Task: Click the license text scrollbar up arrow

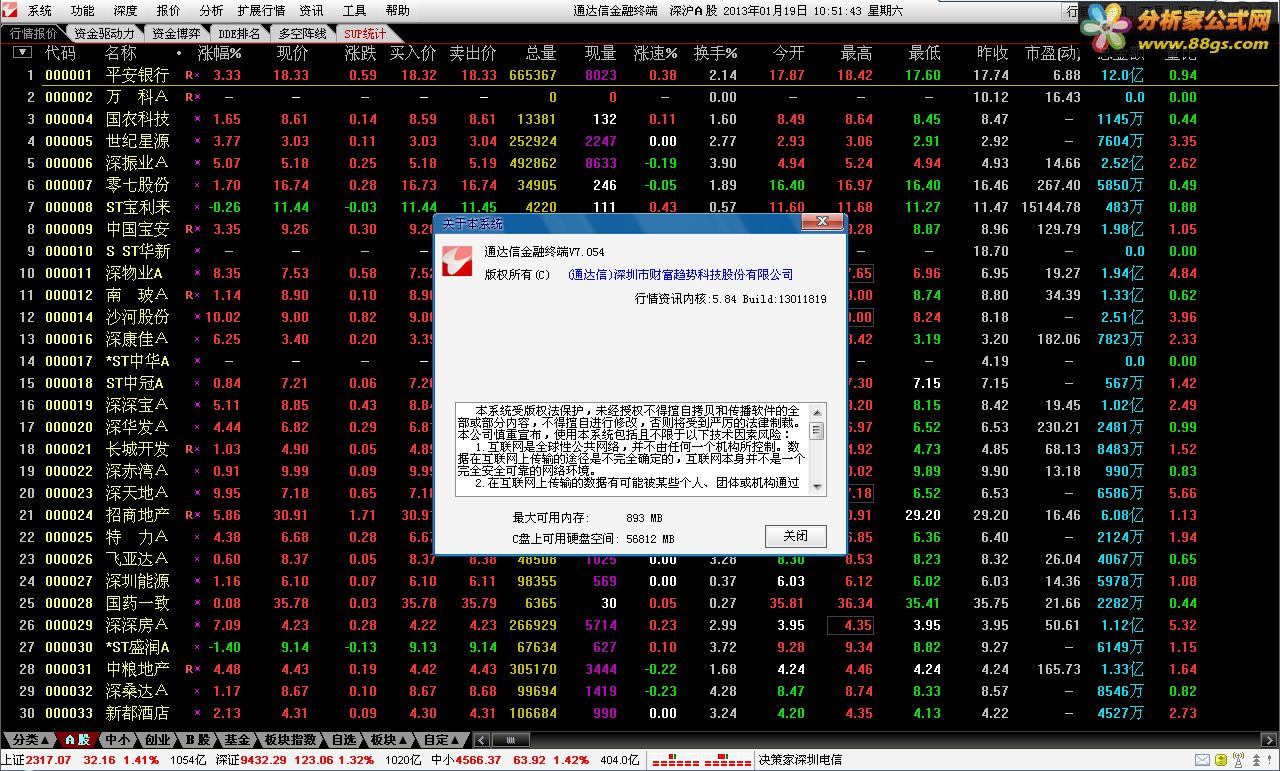Action: pos(816,411)
